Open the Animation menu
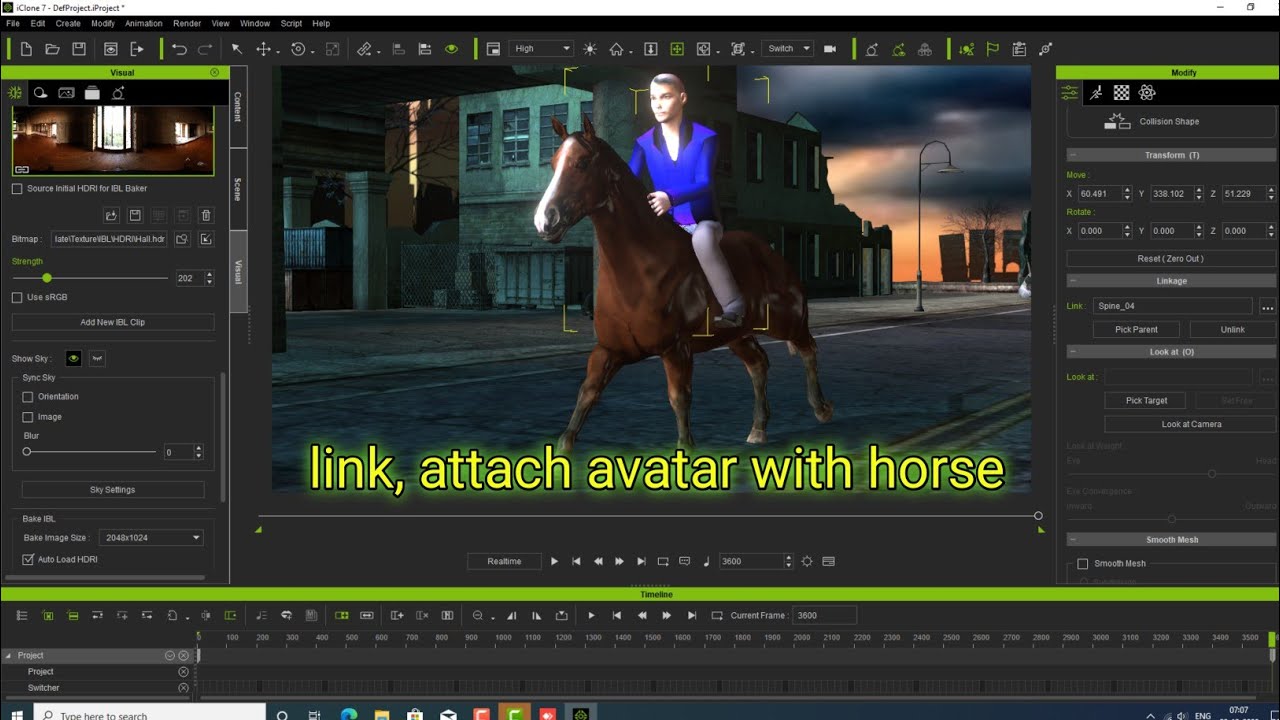 [x=144, y=23]
